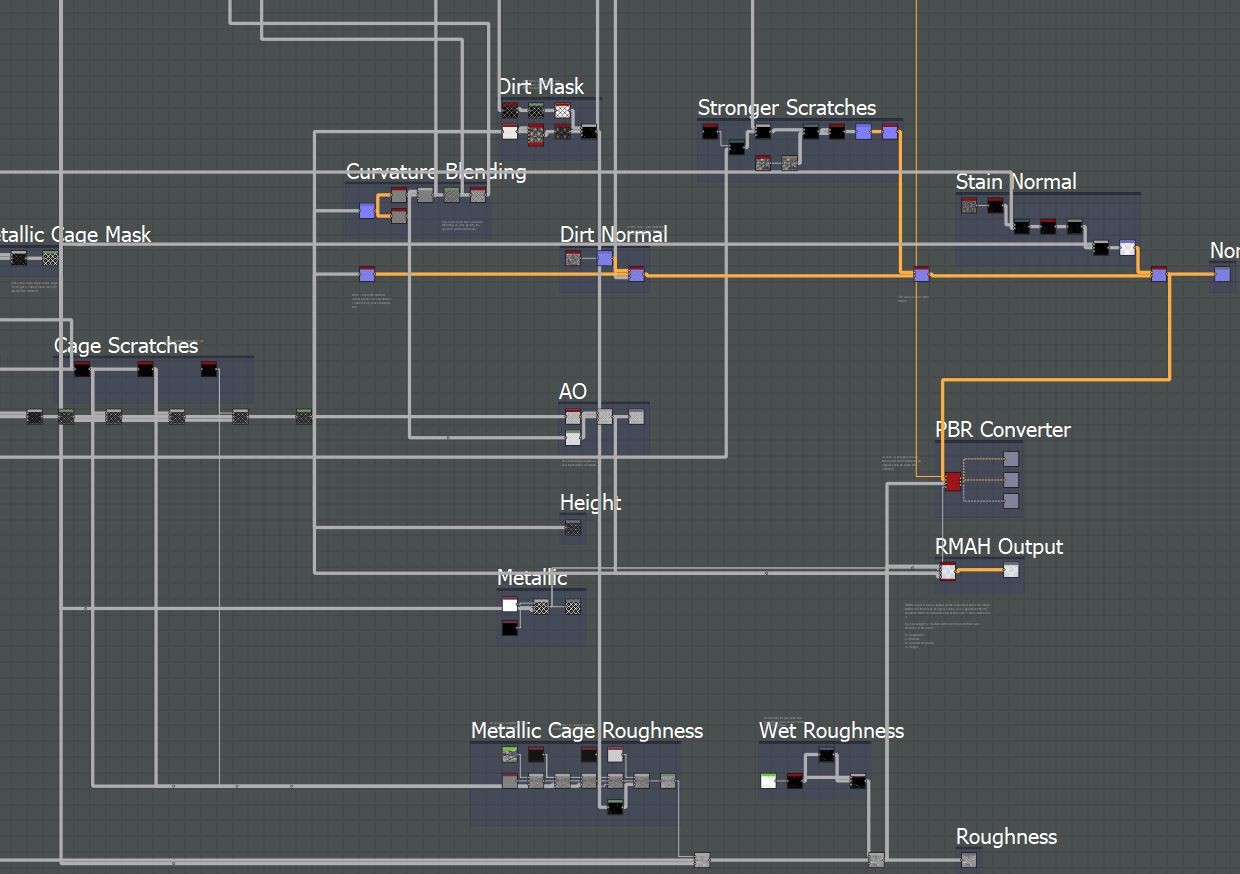Image resolution: width=1240 pixels, height=874 pixels.
Task: Select the light final node in Stain Normal frame
Action: click(x=1127, y=248)
